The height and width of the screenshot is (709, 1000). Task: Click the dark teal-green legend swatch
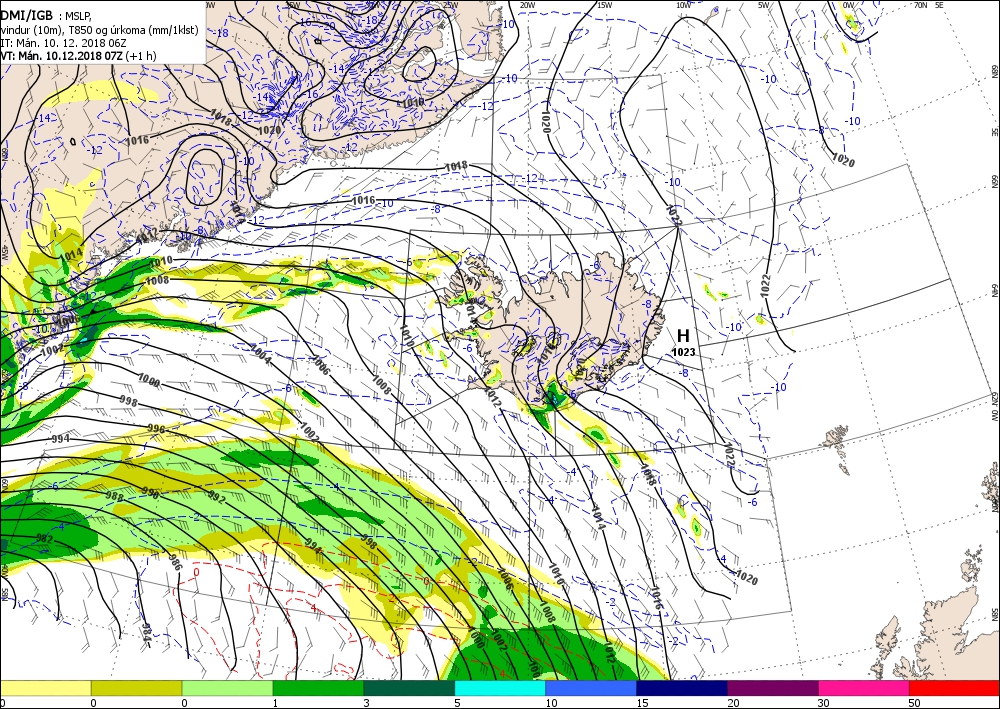click(x=409, y=688)
